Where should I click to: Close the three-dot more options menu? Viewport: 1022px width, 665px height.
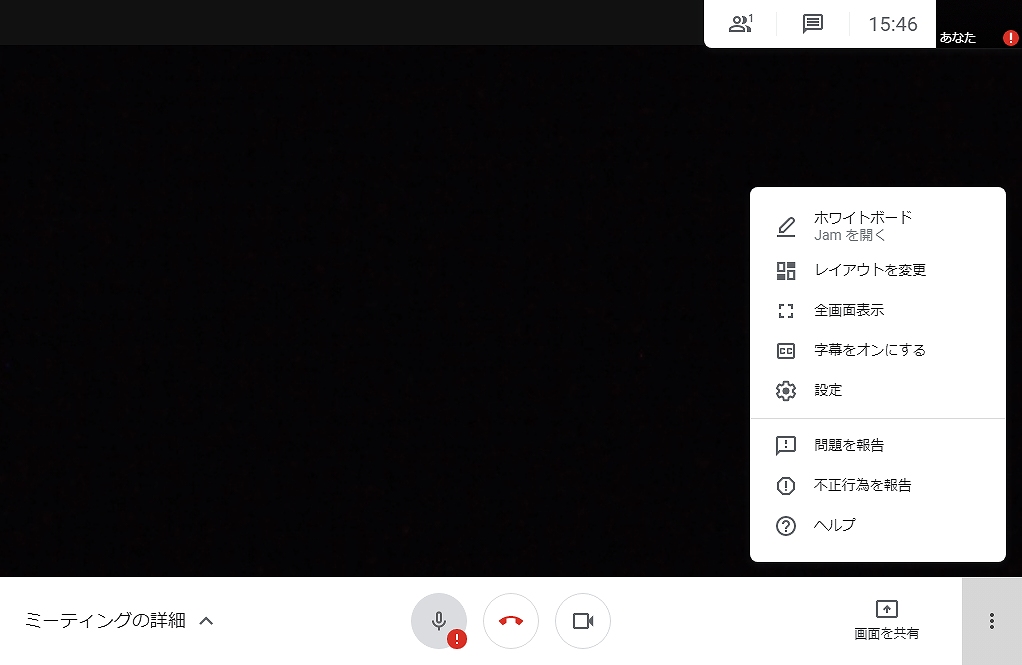(x=991, y=621)
